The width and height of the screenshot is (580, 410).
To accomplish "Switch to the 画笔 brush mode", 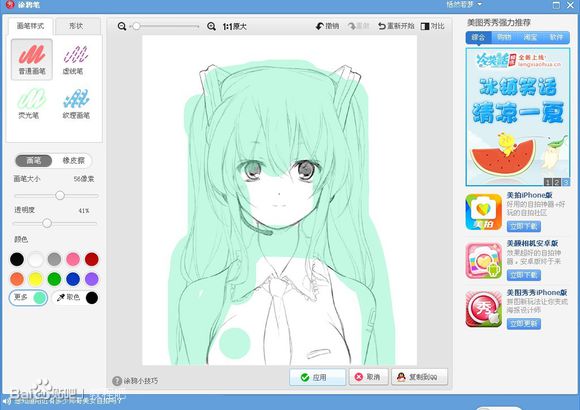I will [x=34, y=161].
